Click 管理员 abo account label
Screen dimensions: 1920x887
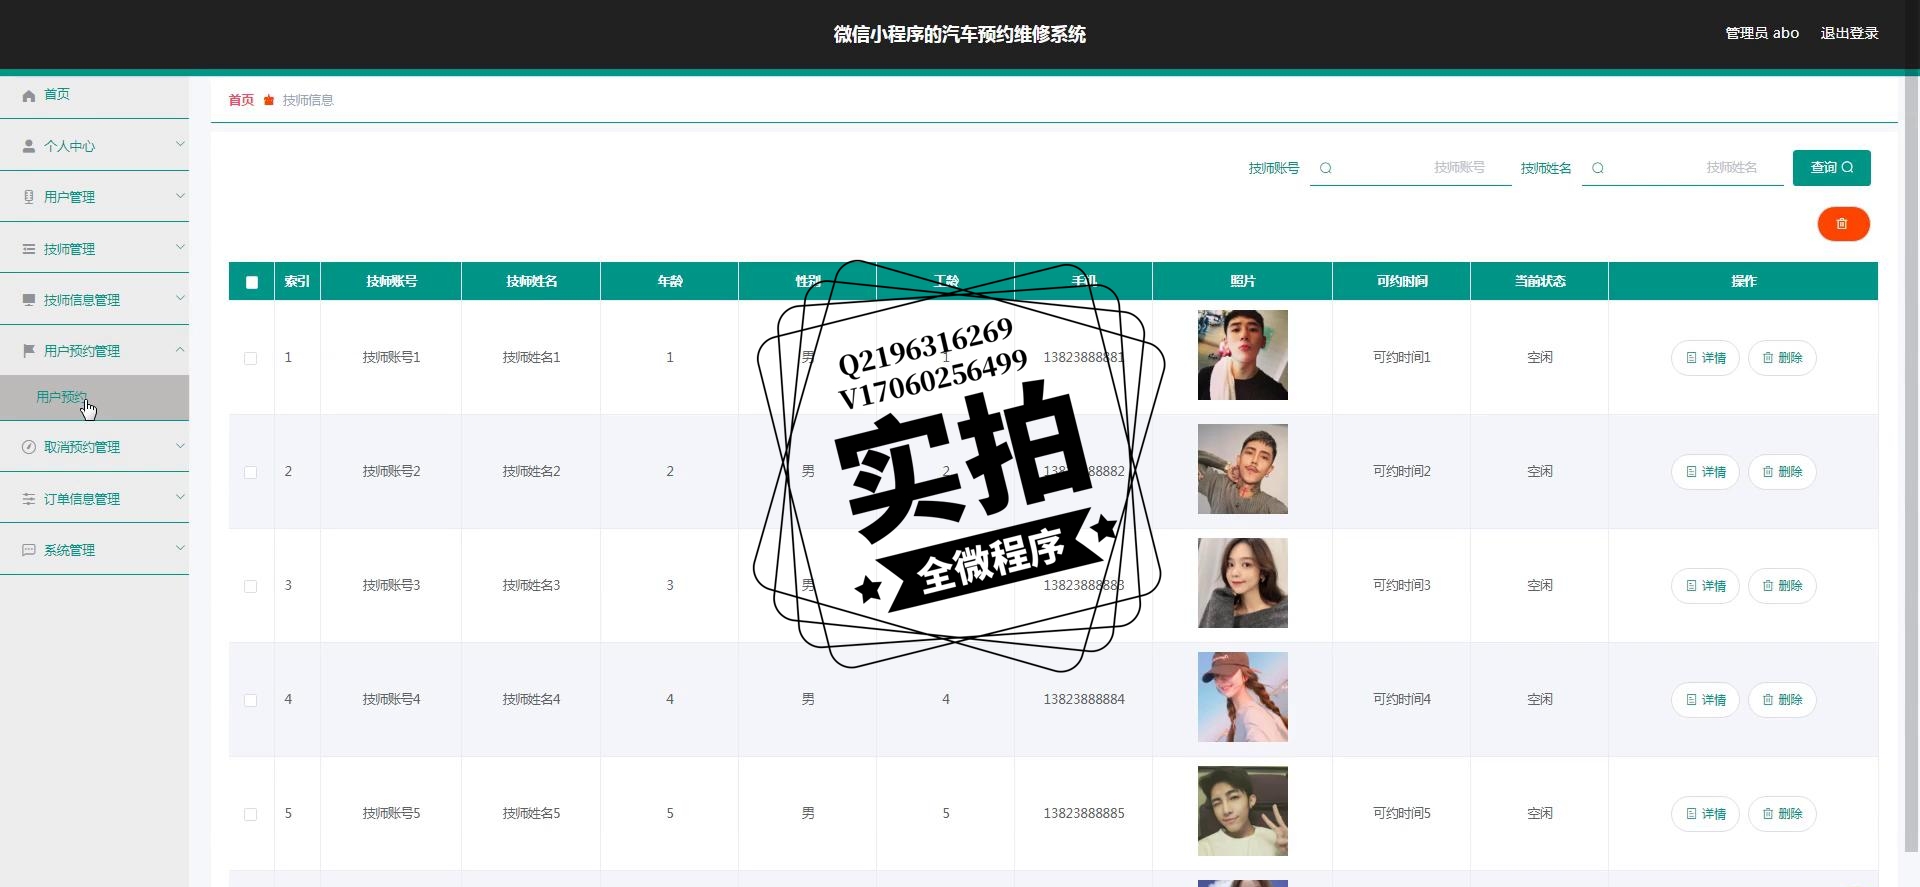coord(1762,33)
